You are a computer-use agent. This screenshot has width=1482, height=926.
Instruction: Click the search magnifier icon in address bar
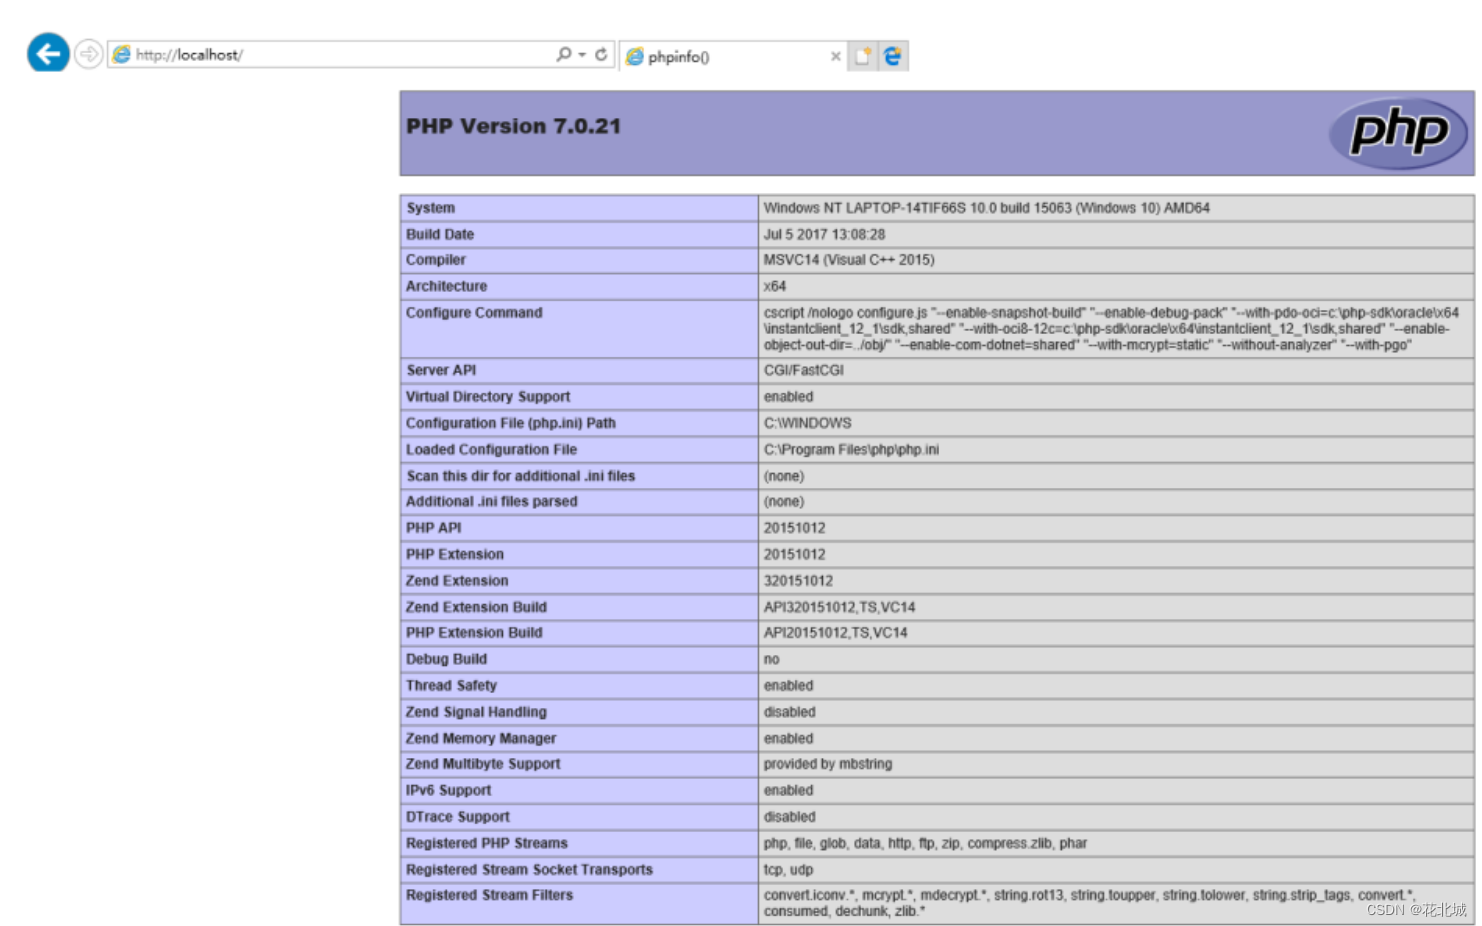click(x=564, y=54)
